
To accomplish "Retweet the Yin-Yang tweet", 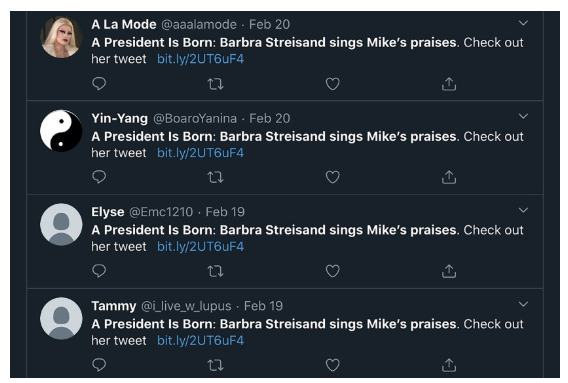I will tap(215, 178).
